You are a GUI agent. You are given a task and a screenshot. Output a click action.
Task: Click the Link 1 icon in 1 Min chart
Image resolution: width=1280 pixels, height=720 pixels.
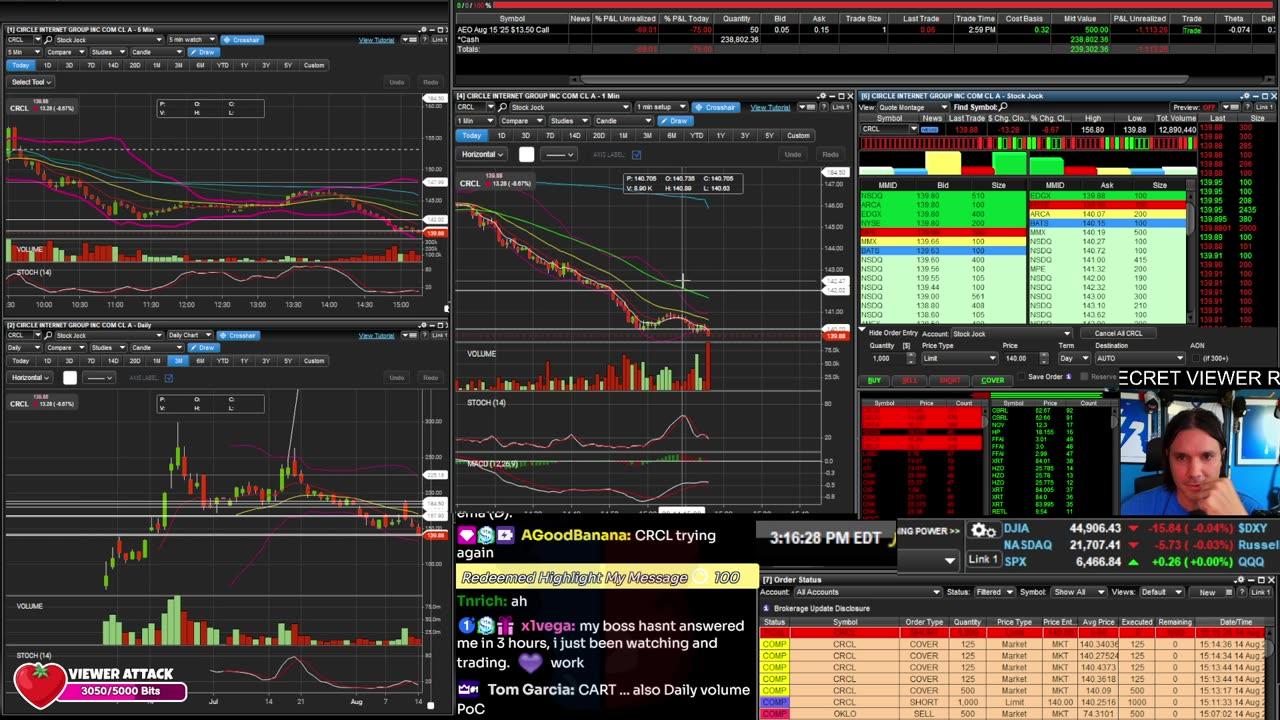coord(842,107)
